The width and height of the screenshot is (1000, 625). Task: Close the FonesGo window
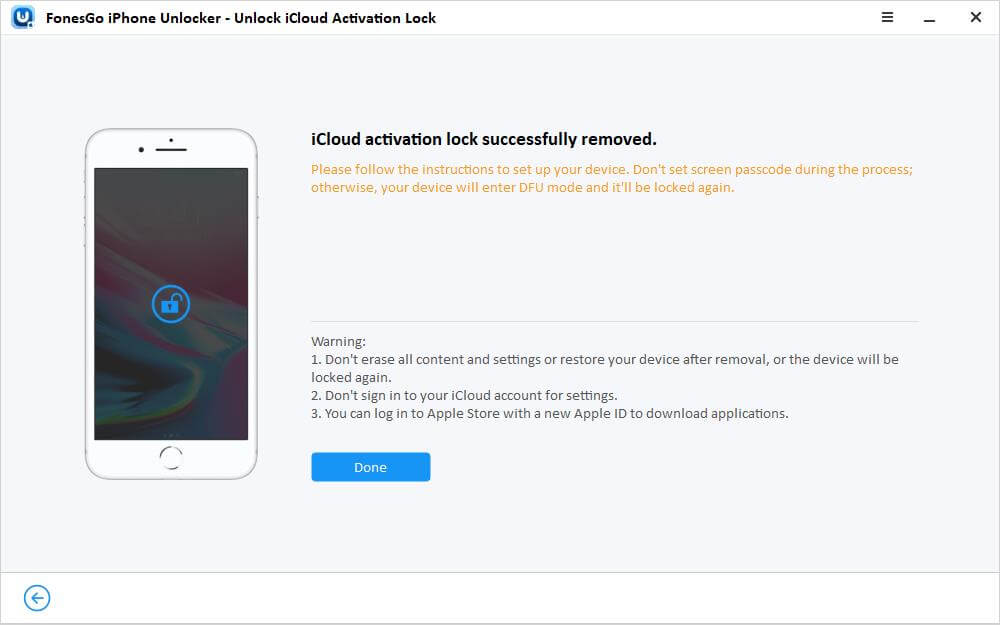point(975,17)
